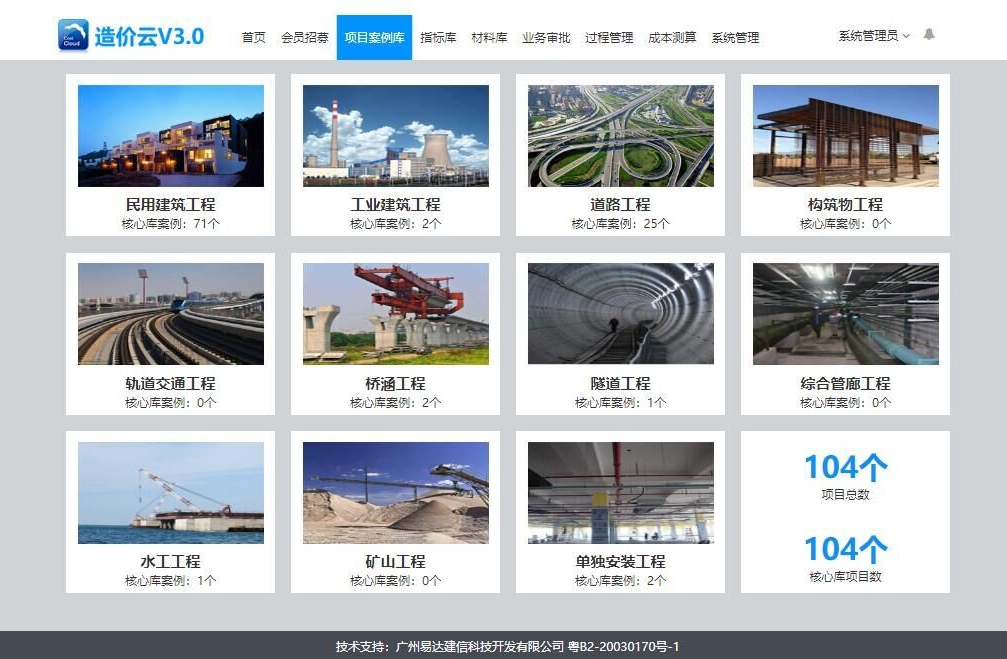The height and width of the screenshot is (659, 1007).
Task: Click the 造价云V3.0 title text
Action: point(150,36)
